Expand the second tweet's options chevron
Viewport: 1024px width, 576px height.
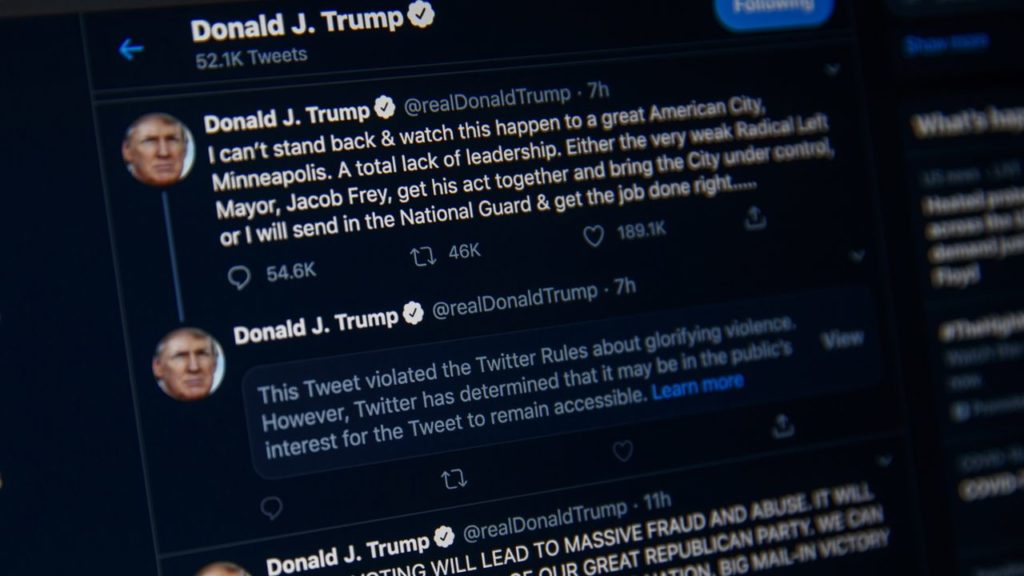pos(857,255)
